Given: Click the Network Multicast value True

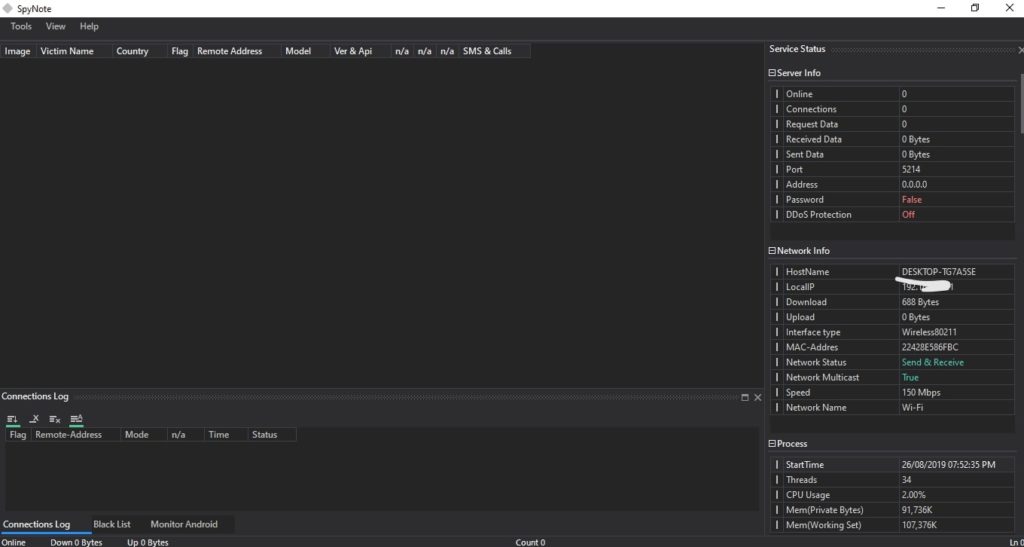Looking at the screenshot, I should [910, 377].
